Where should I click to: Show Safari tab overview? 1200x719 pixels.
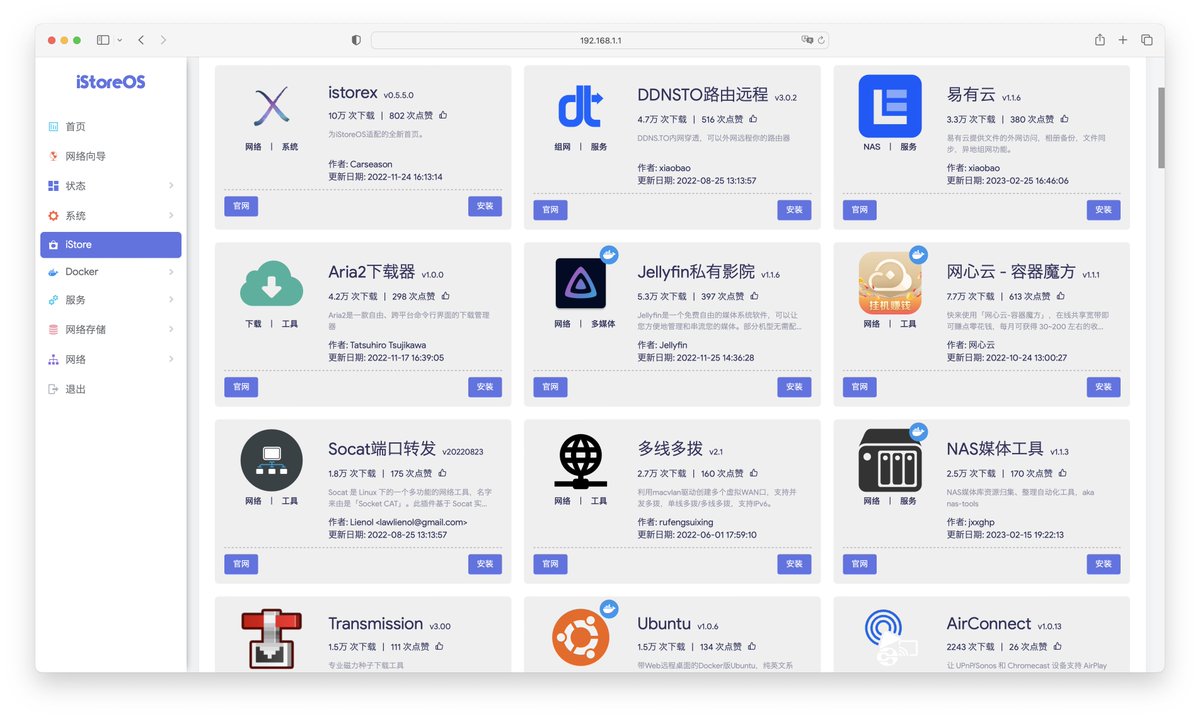click(x=1147, y=40)
